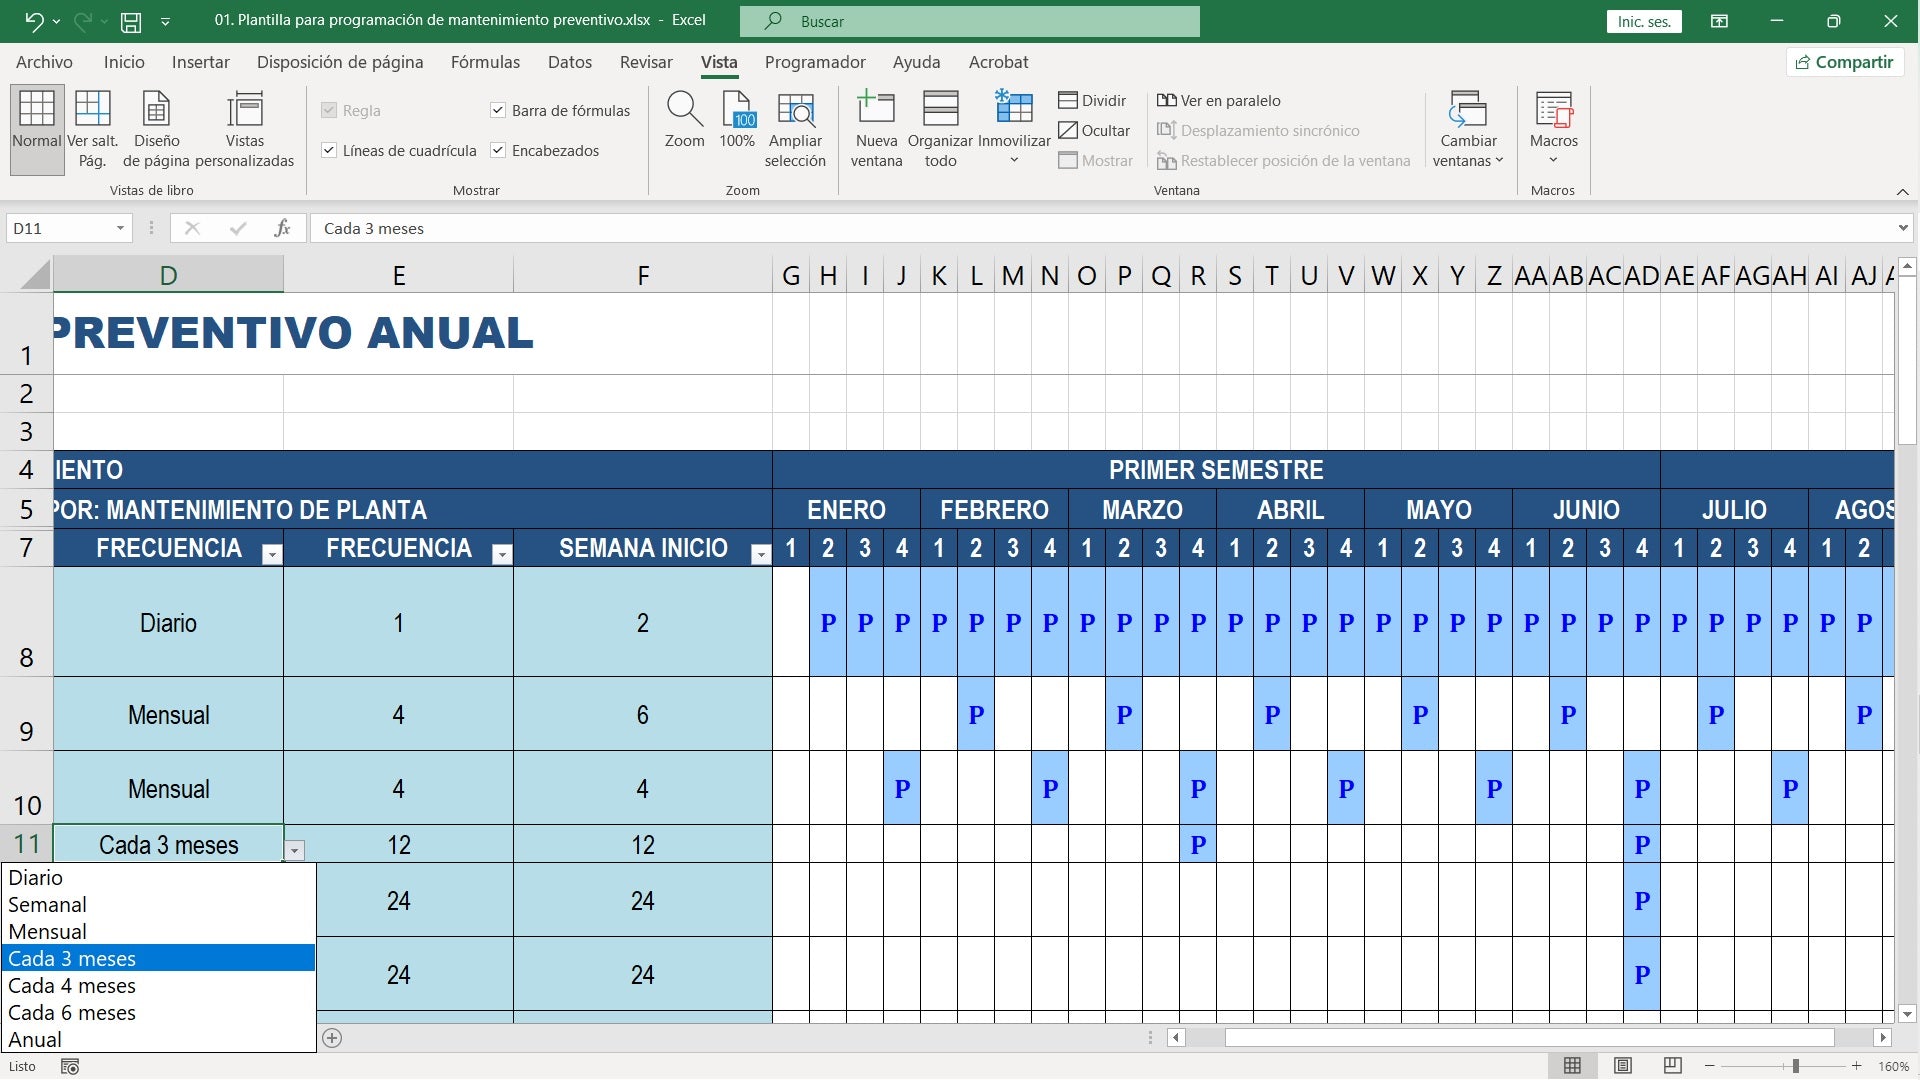Screen dimensions: 1920x1080
Task: Click the formula bar text field
Action: click(x=1100, y=228)
